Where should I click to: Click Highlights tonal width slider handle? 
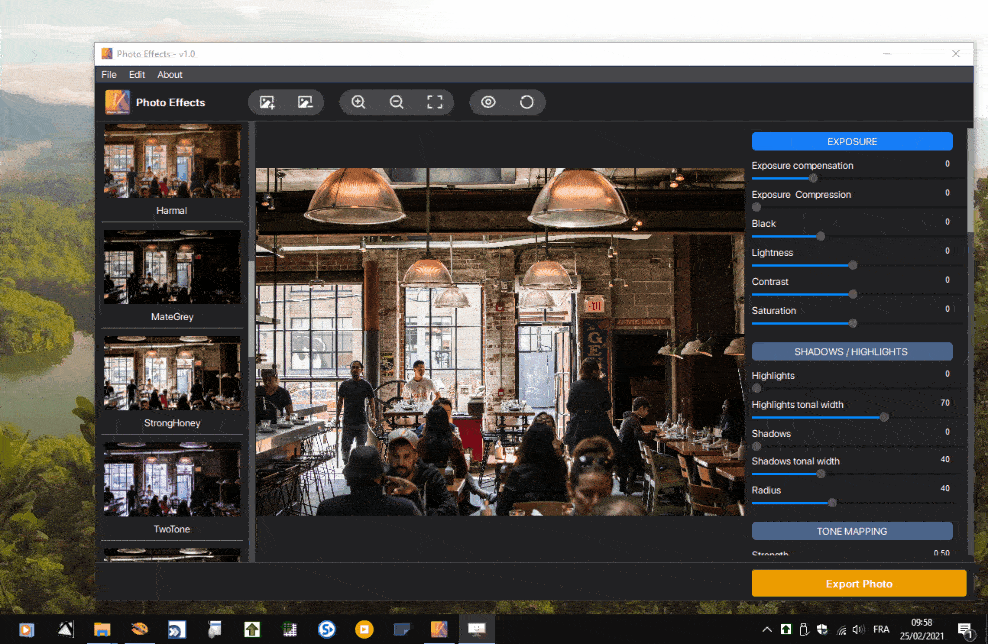coord(884,417)
